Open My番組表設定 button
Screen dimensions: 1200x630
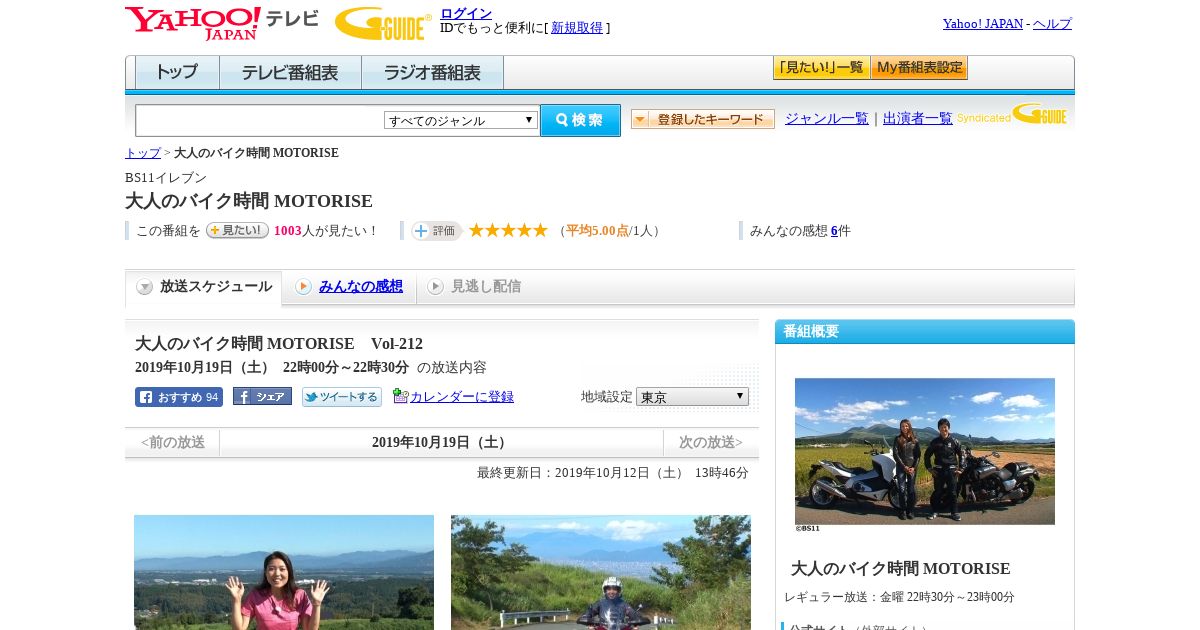920,68
